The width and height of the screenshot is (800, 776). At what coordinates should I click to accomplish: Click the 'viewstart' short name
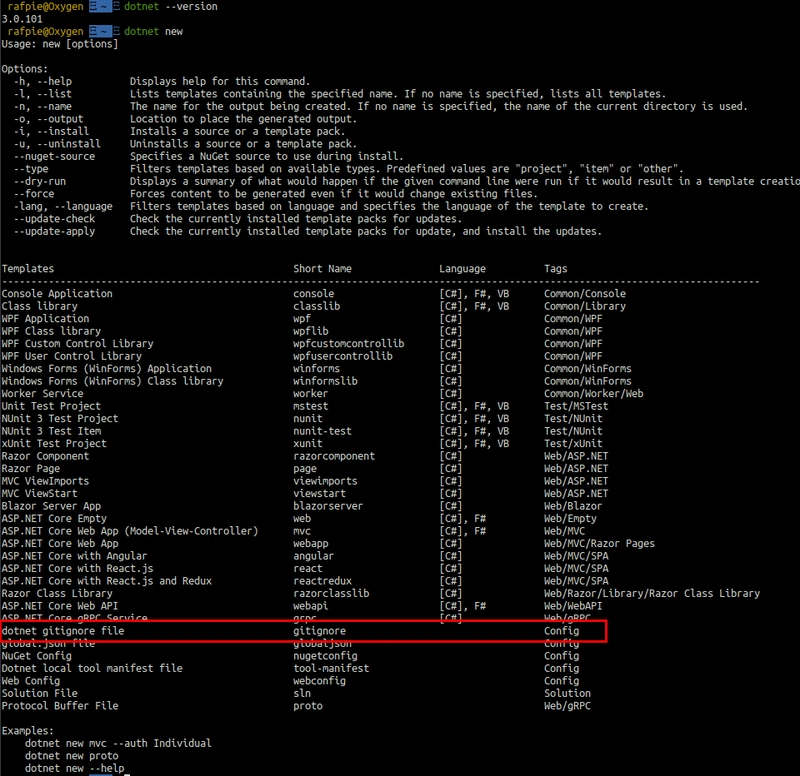point(319,494)
